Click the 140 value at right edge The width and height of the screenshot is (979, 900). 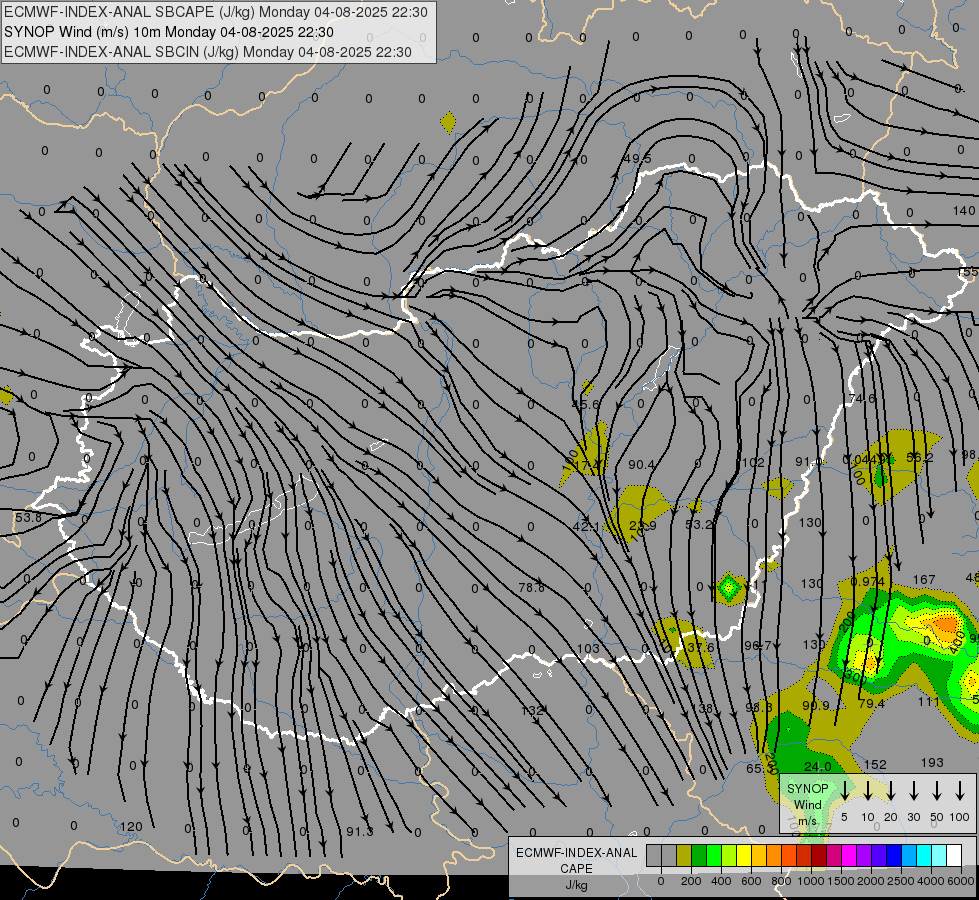pyautogui.click(x=963, y=210)
